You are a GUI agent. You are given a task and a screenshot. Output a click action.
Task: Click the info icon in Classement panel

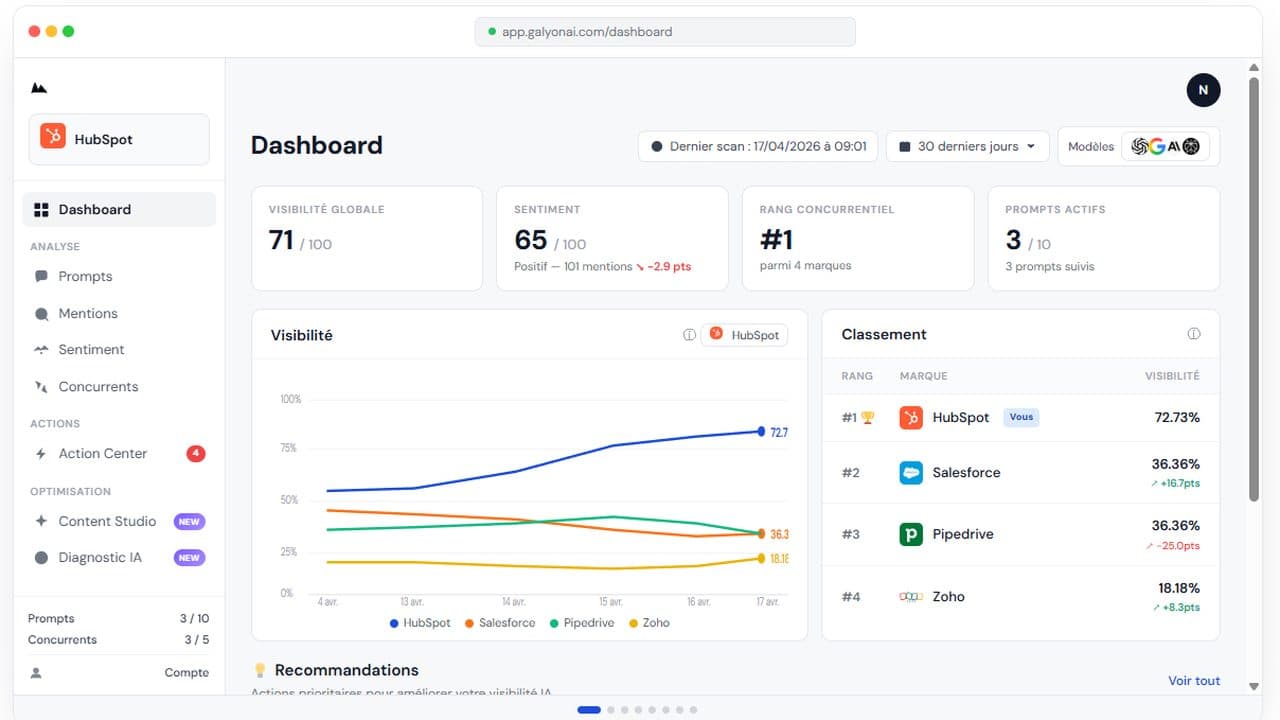(1193, 334)
